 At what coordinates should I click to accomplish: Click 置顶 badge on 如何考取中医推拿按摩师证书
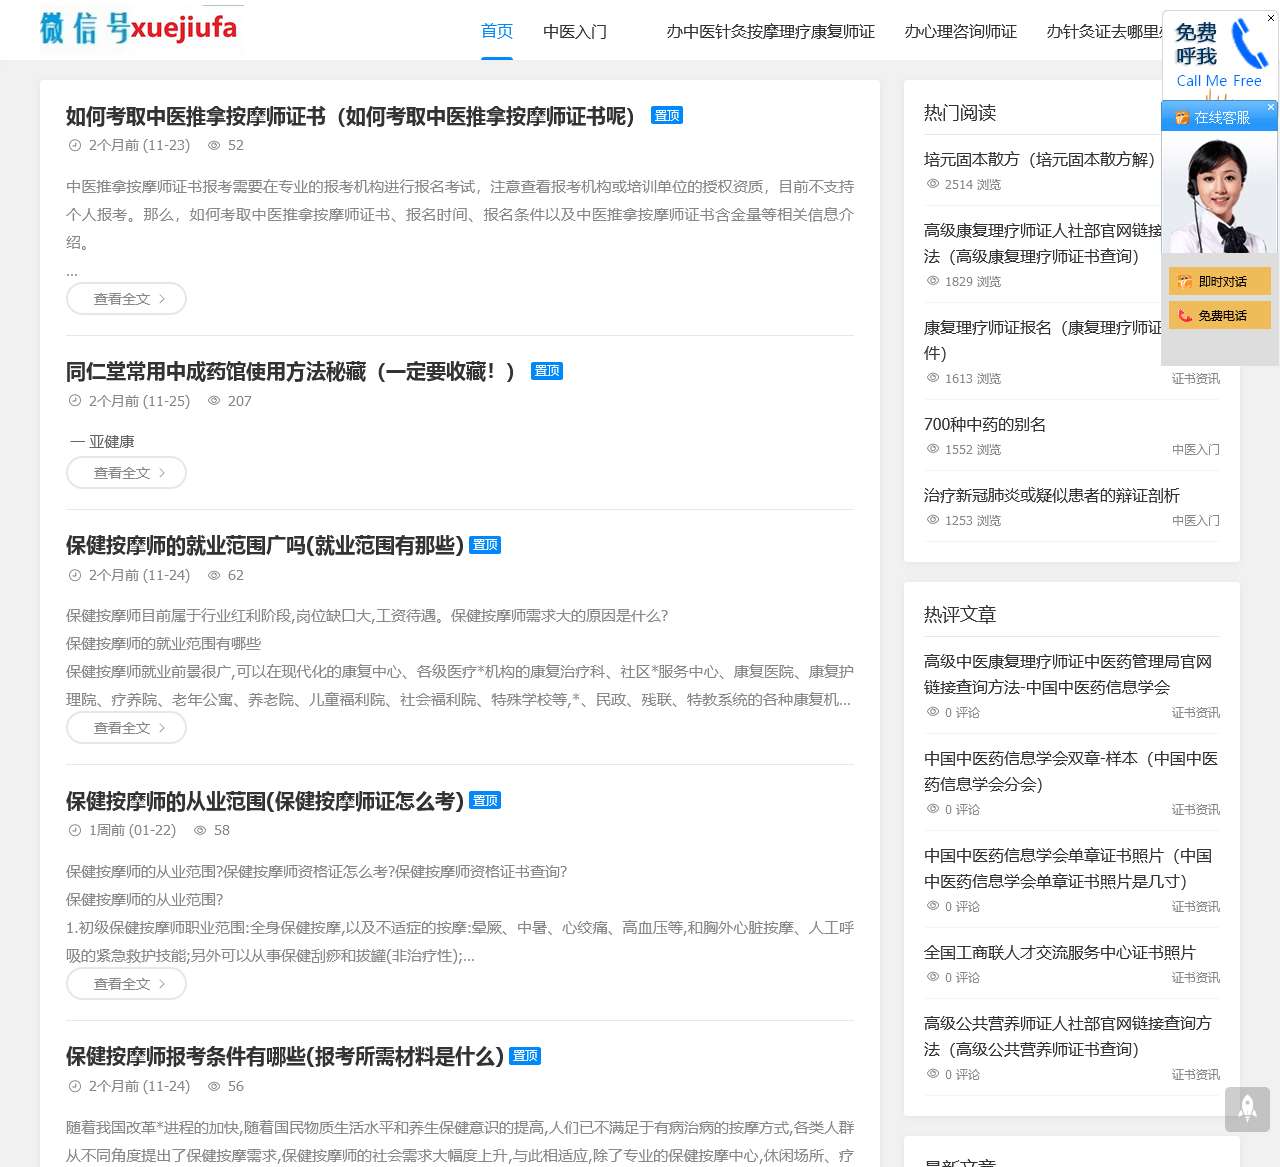[x=667, y=115]
